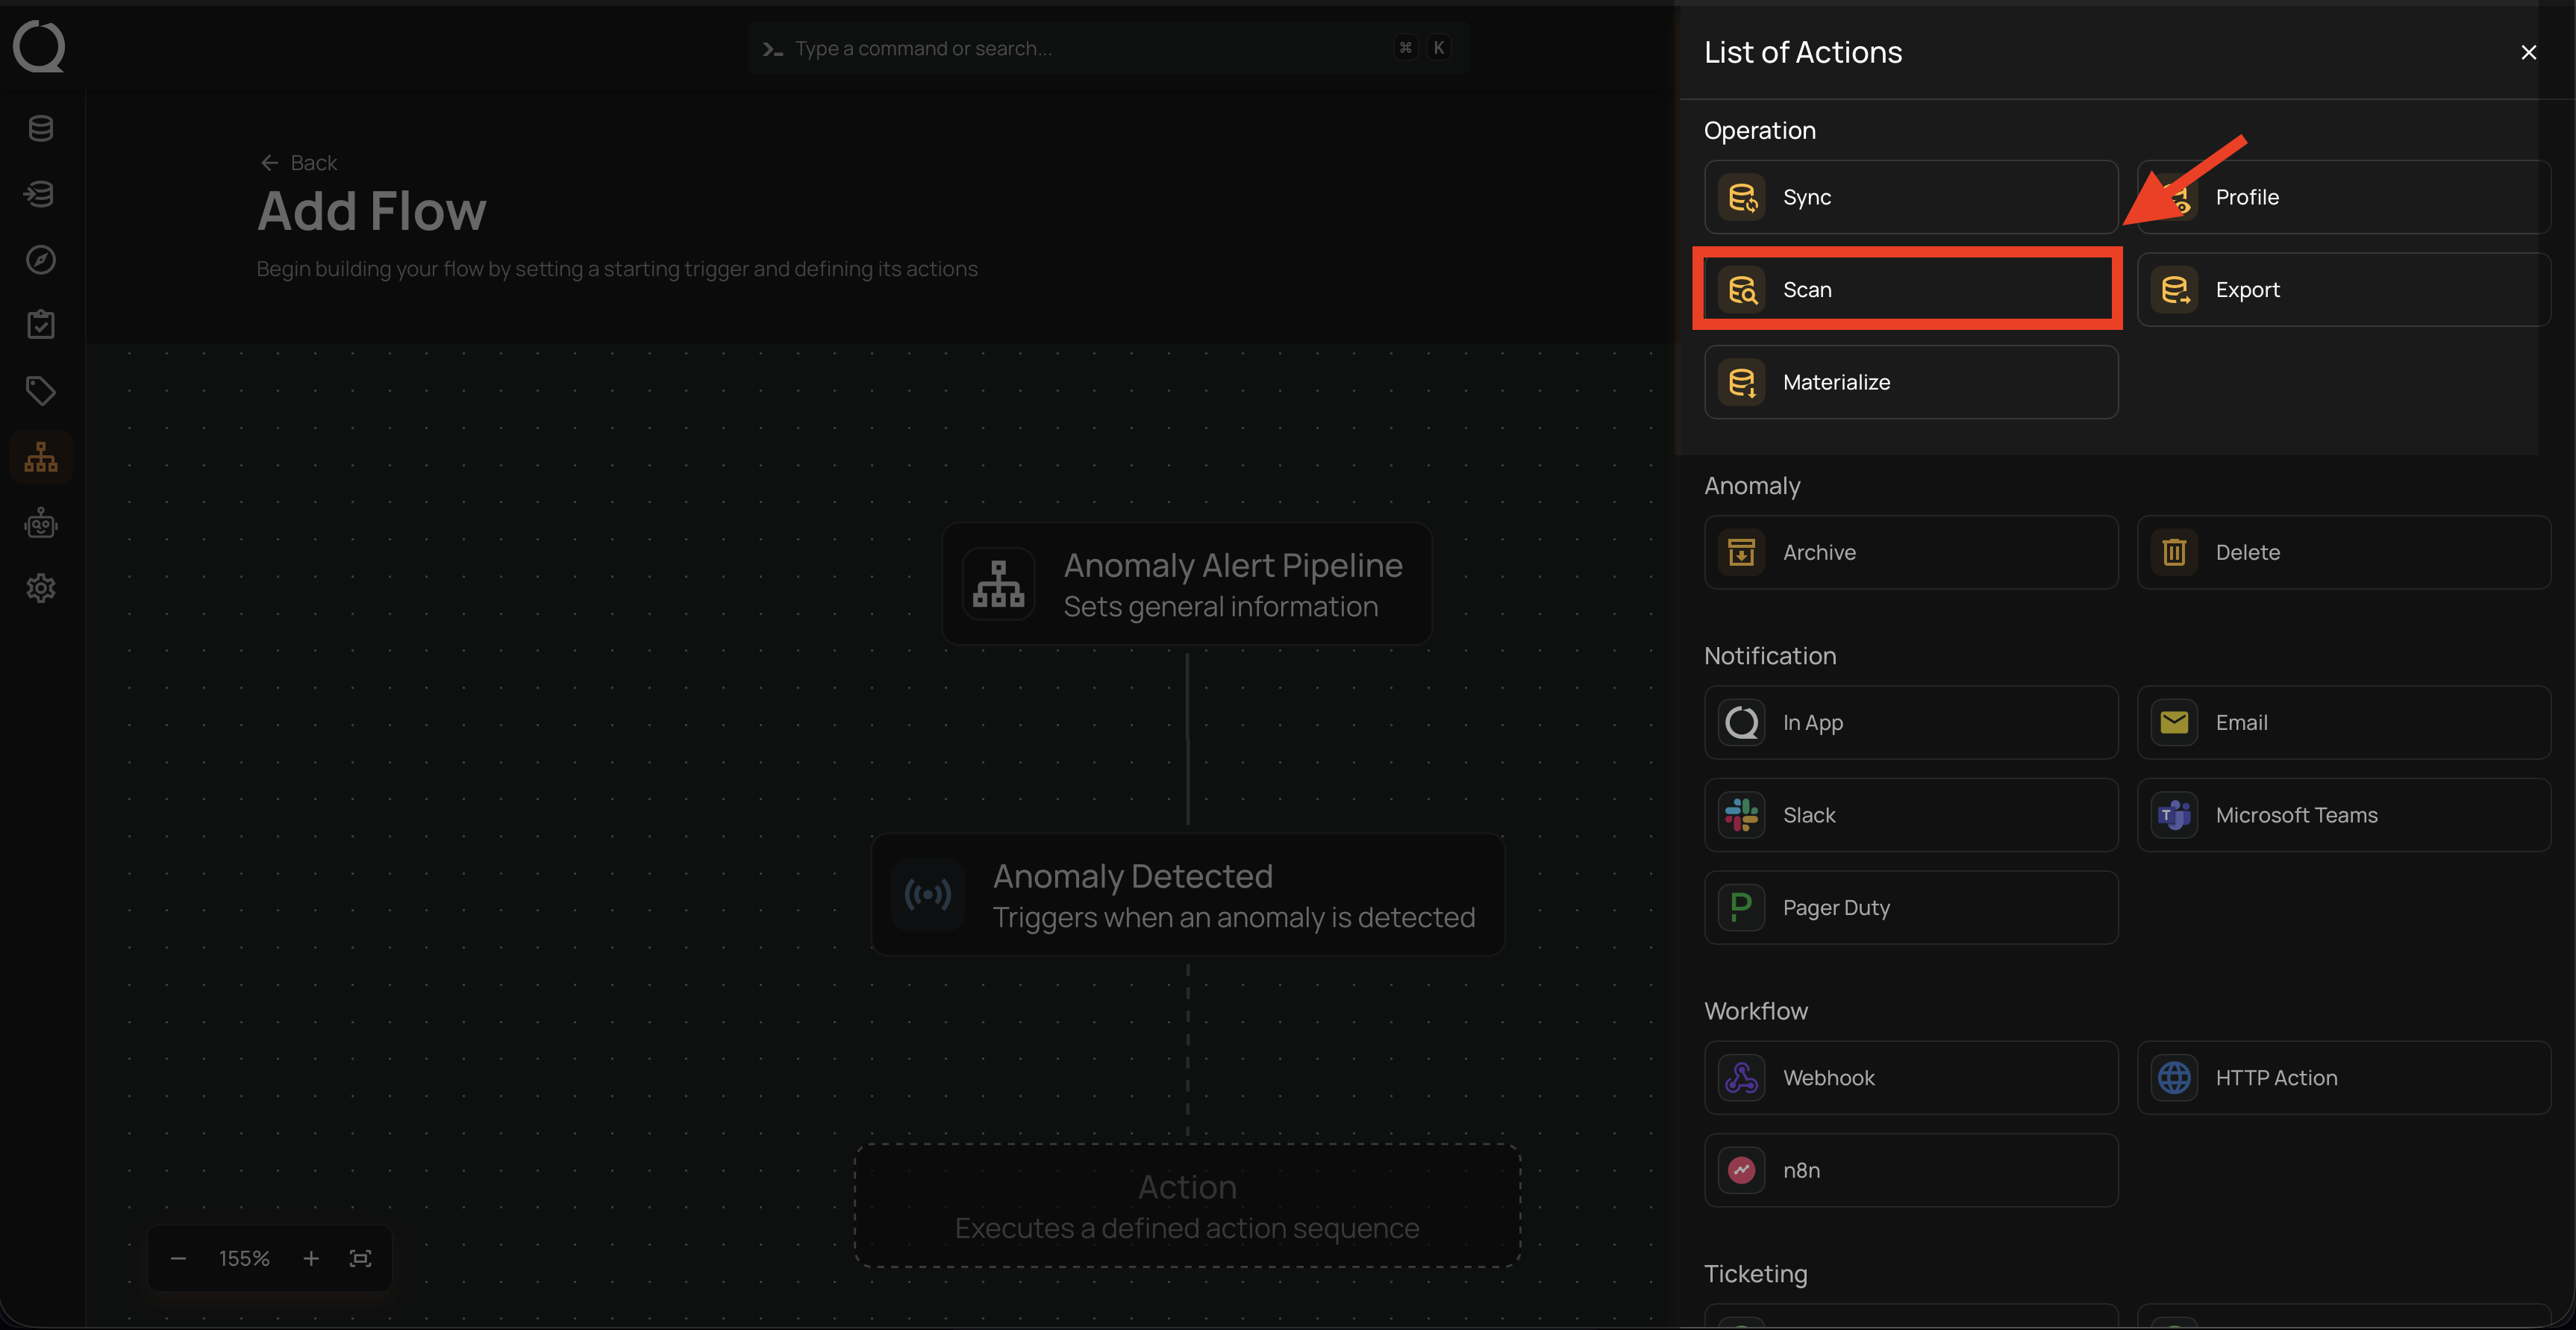Choose the n8n workflow action
The image size is (2576, 1330).
(1910, 1170)
